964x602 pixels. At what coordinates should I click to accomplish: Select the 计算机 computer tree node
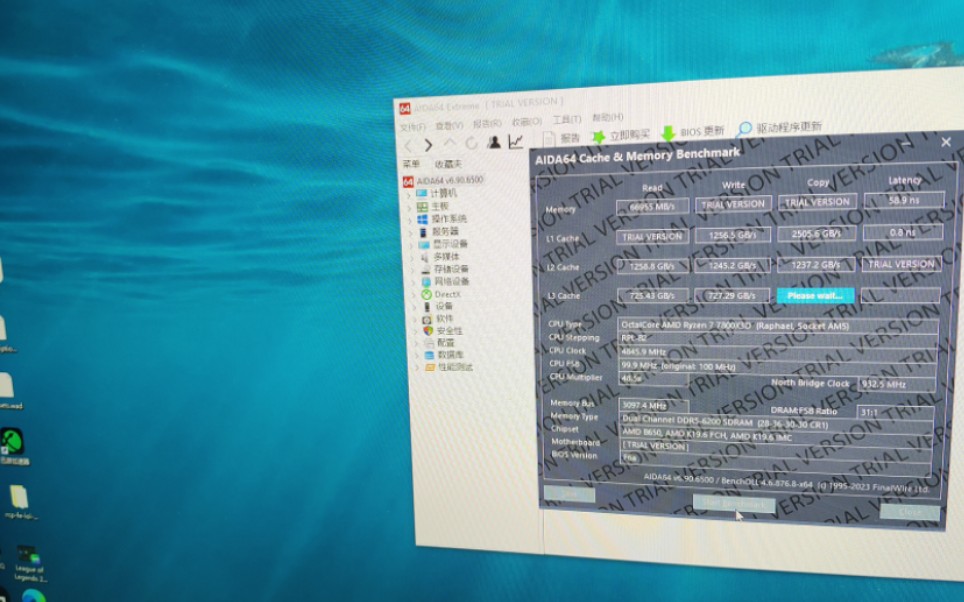point(437,193)
